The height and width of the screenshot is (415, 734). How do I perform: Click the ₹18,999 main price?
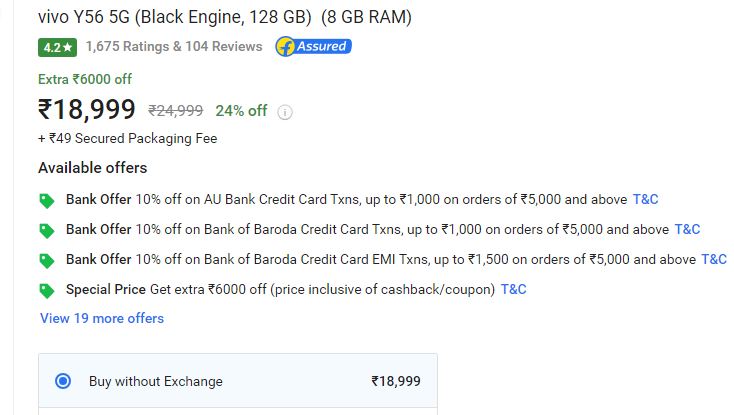(87, 109)
